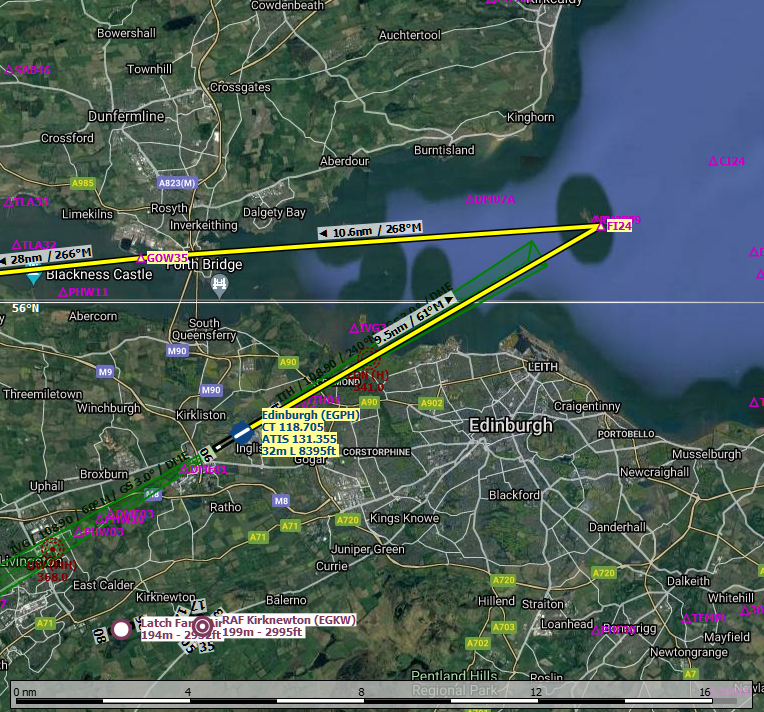Click the 199m - 2995ft runway text
The height and width of the screenshot is (712, 764).
click(263, 632)
